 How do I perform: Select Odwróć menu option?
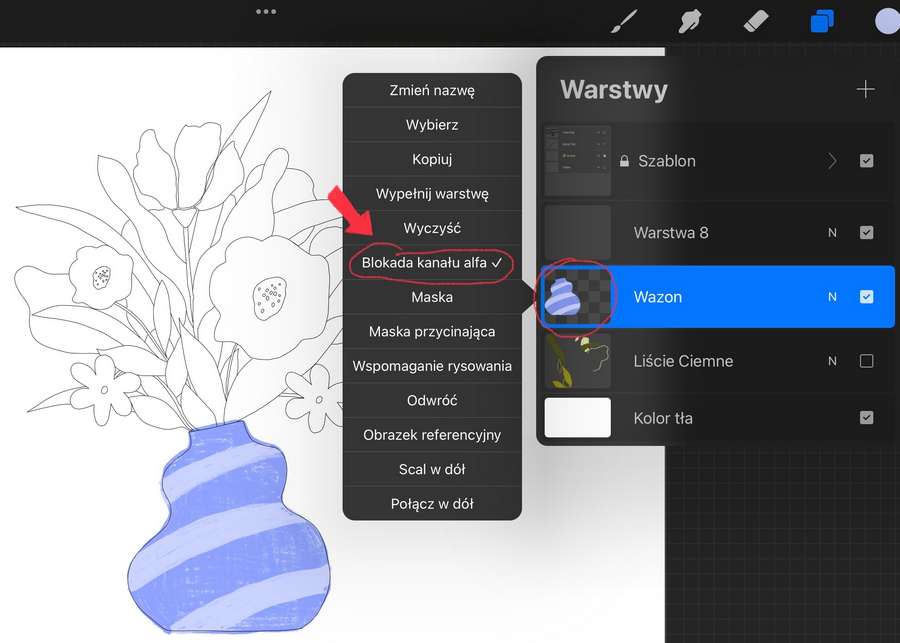tap(432, 400)
